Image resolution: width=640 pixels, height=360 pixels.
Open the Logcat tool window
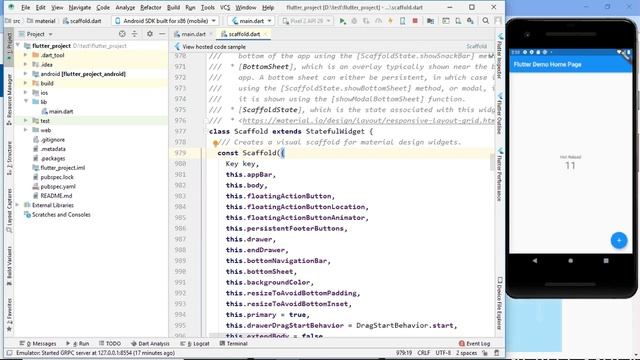195,344
